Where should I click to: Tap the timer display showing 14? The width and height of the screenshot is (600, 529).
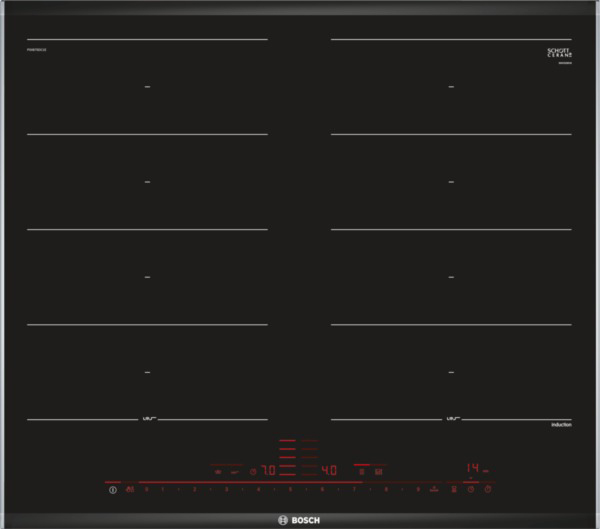pos(473,468)
